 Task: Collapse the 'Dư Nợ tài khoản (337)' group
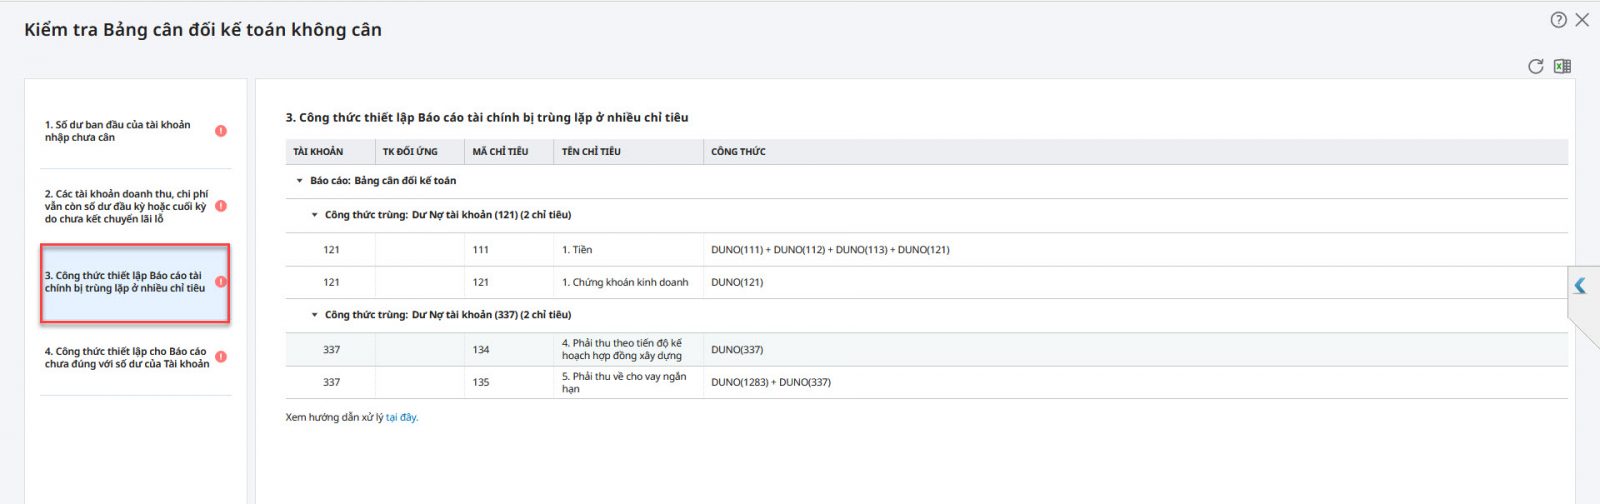tap(314, 315)
